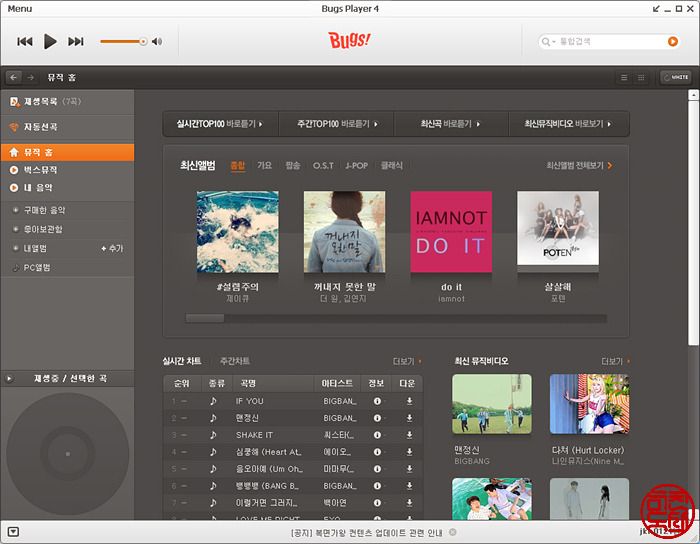Select 뮤직 홈 in sidebar
700x544 pixels.
click(x=67, y=152)
